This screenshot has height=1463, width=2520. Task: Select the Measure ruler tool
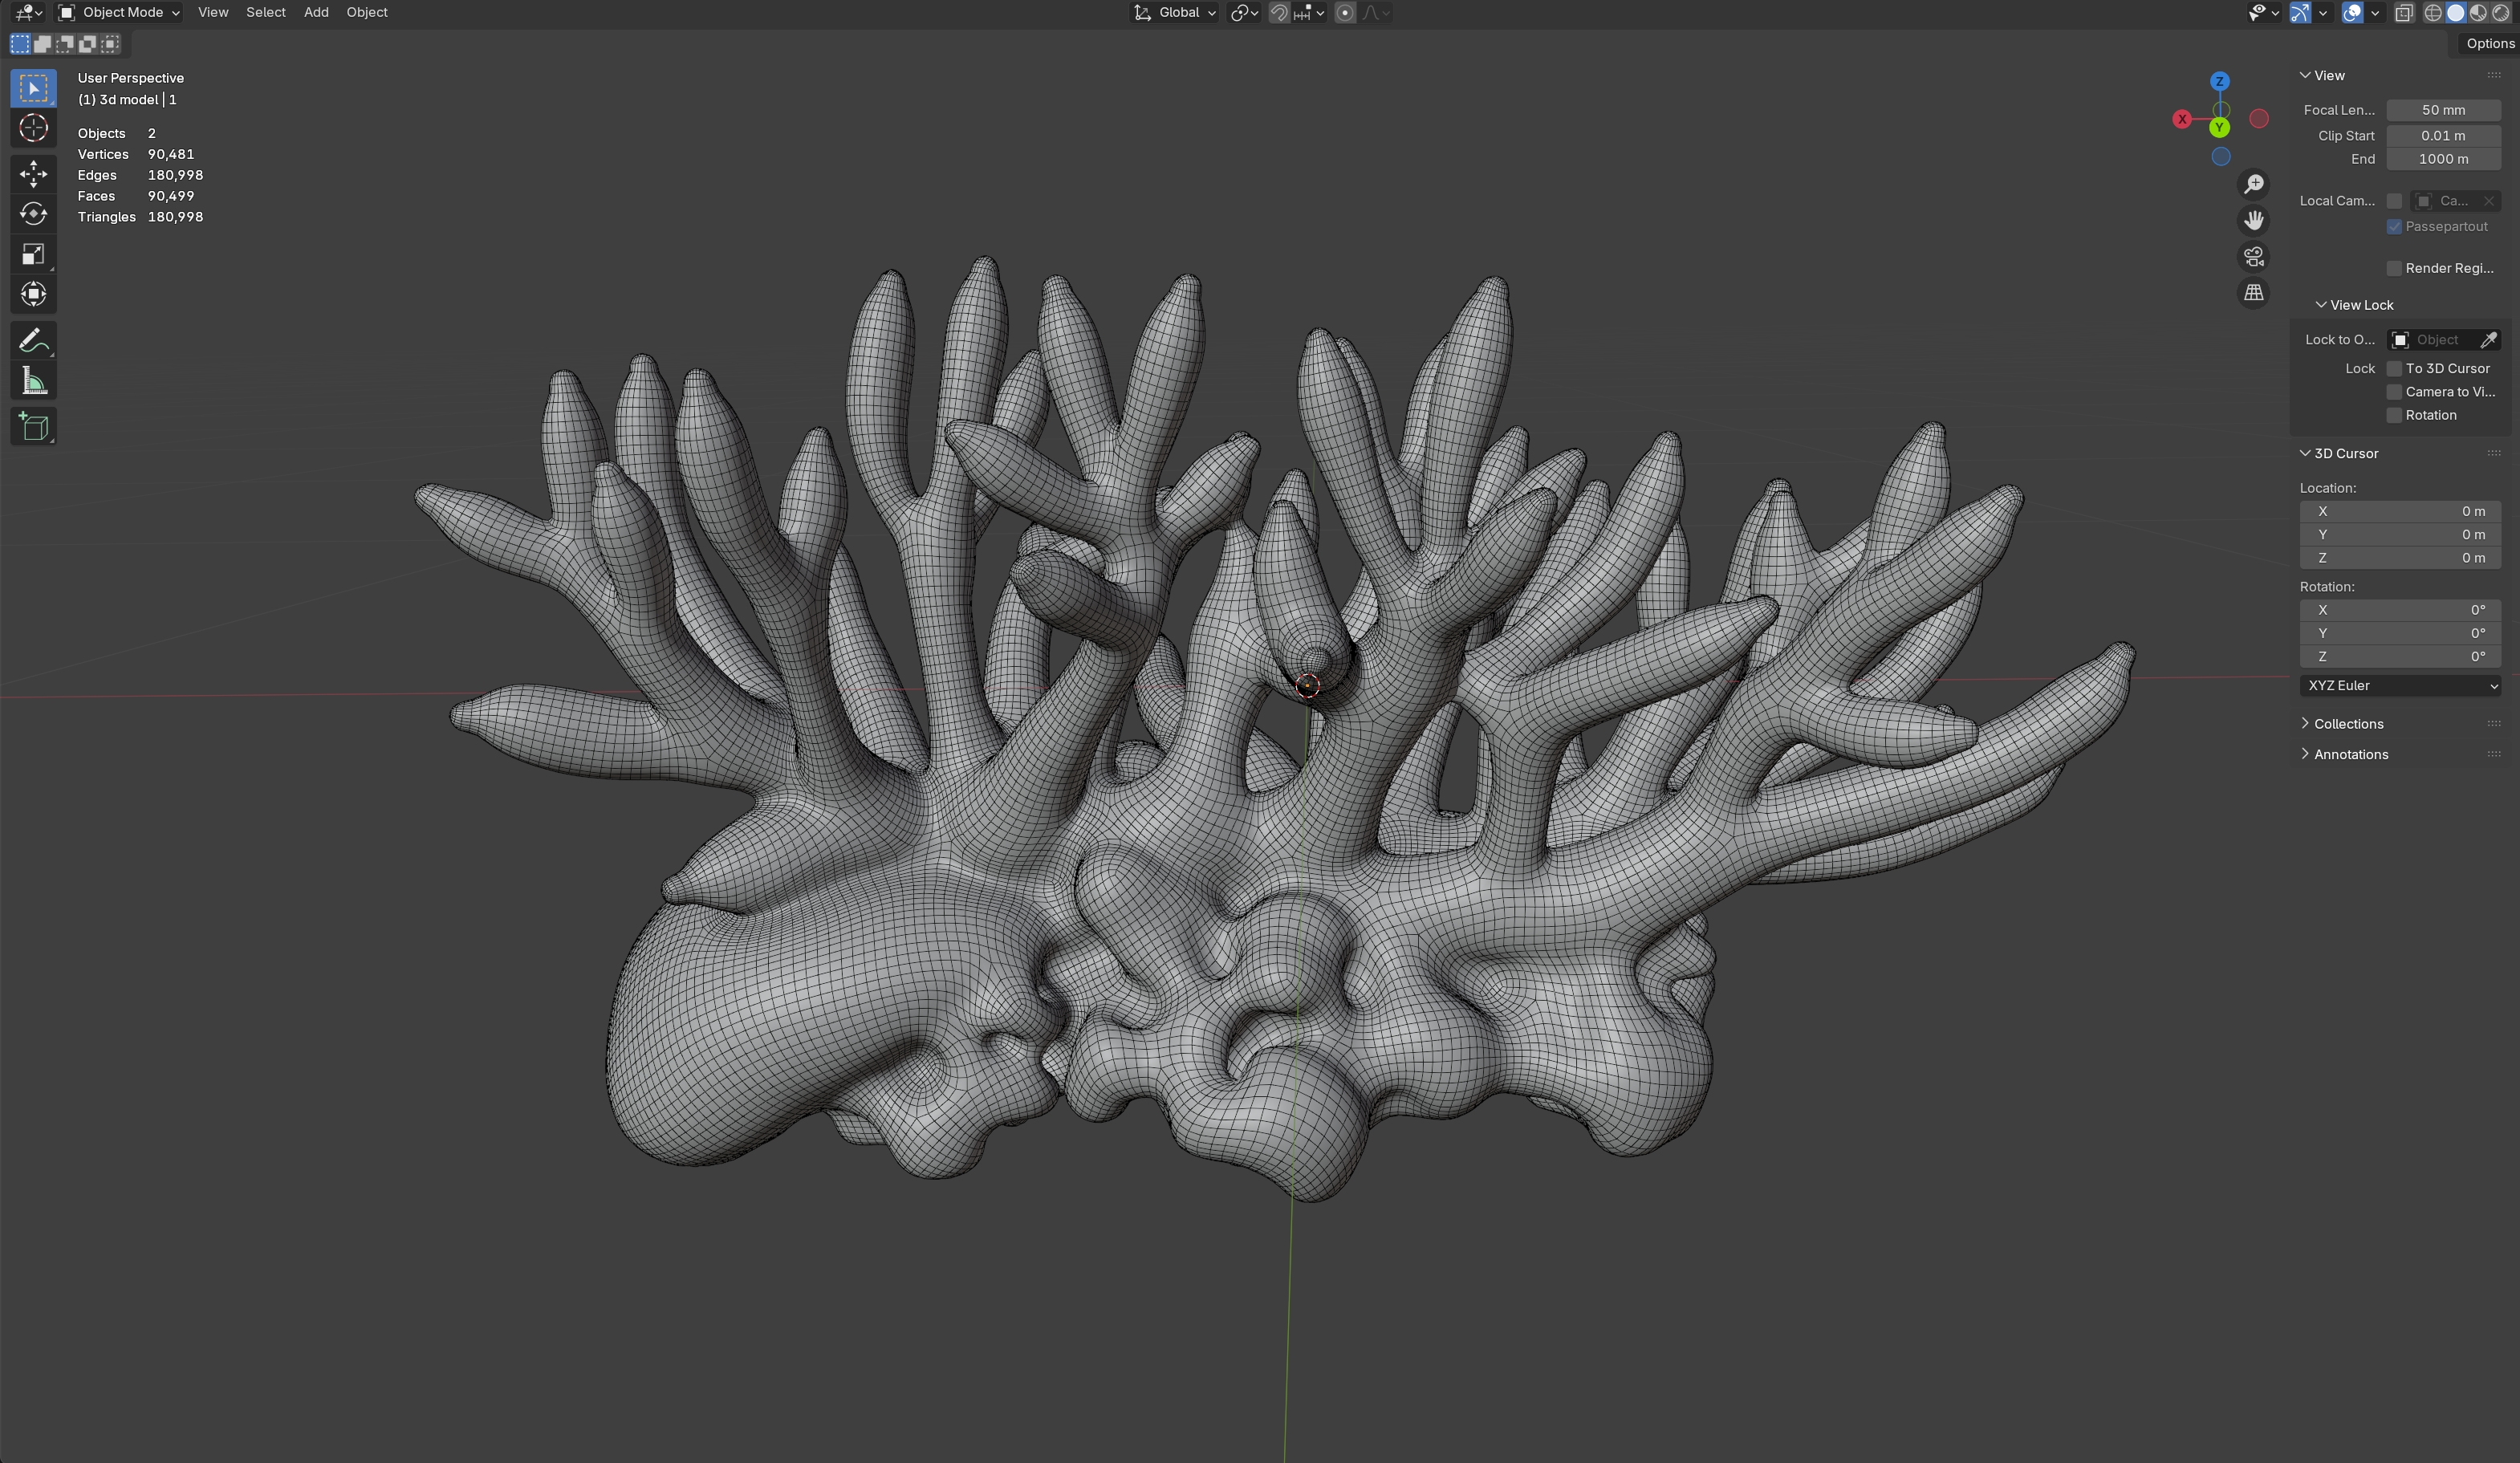[33, 381]
